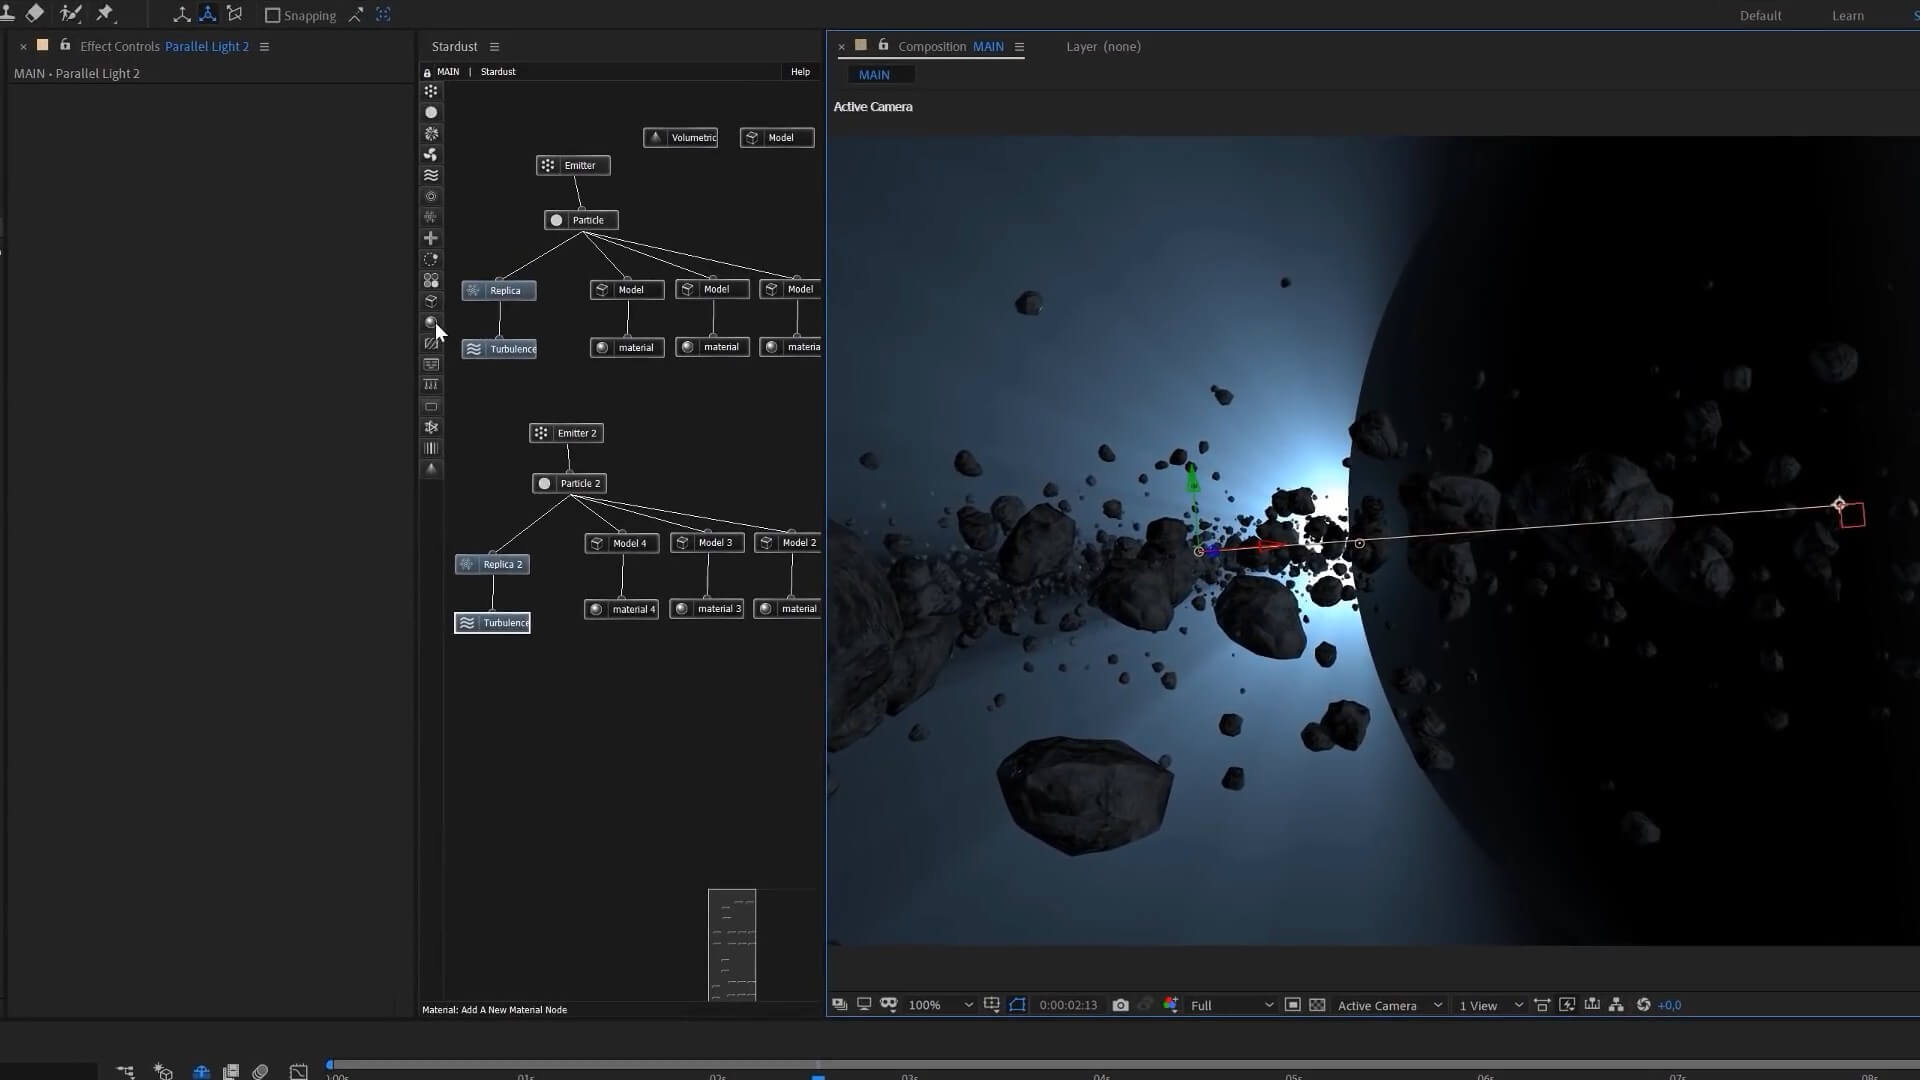Toggle lock on Effect Controls panel
This screenshot has width=1920, height=1080.
(x=65, y=45)
